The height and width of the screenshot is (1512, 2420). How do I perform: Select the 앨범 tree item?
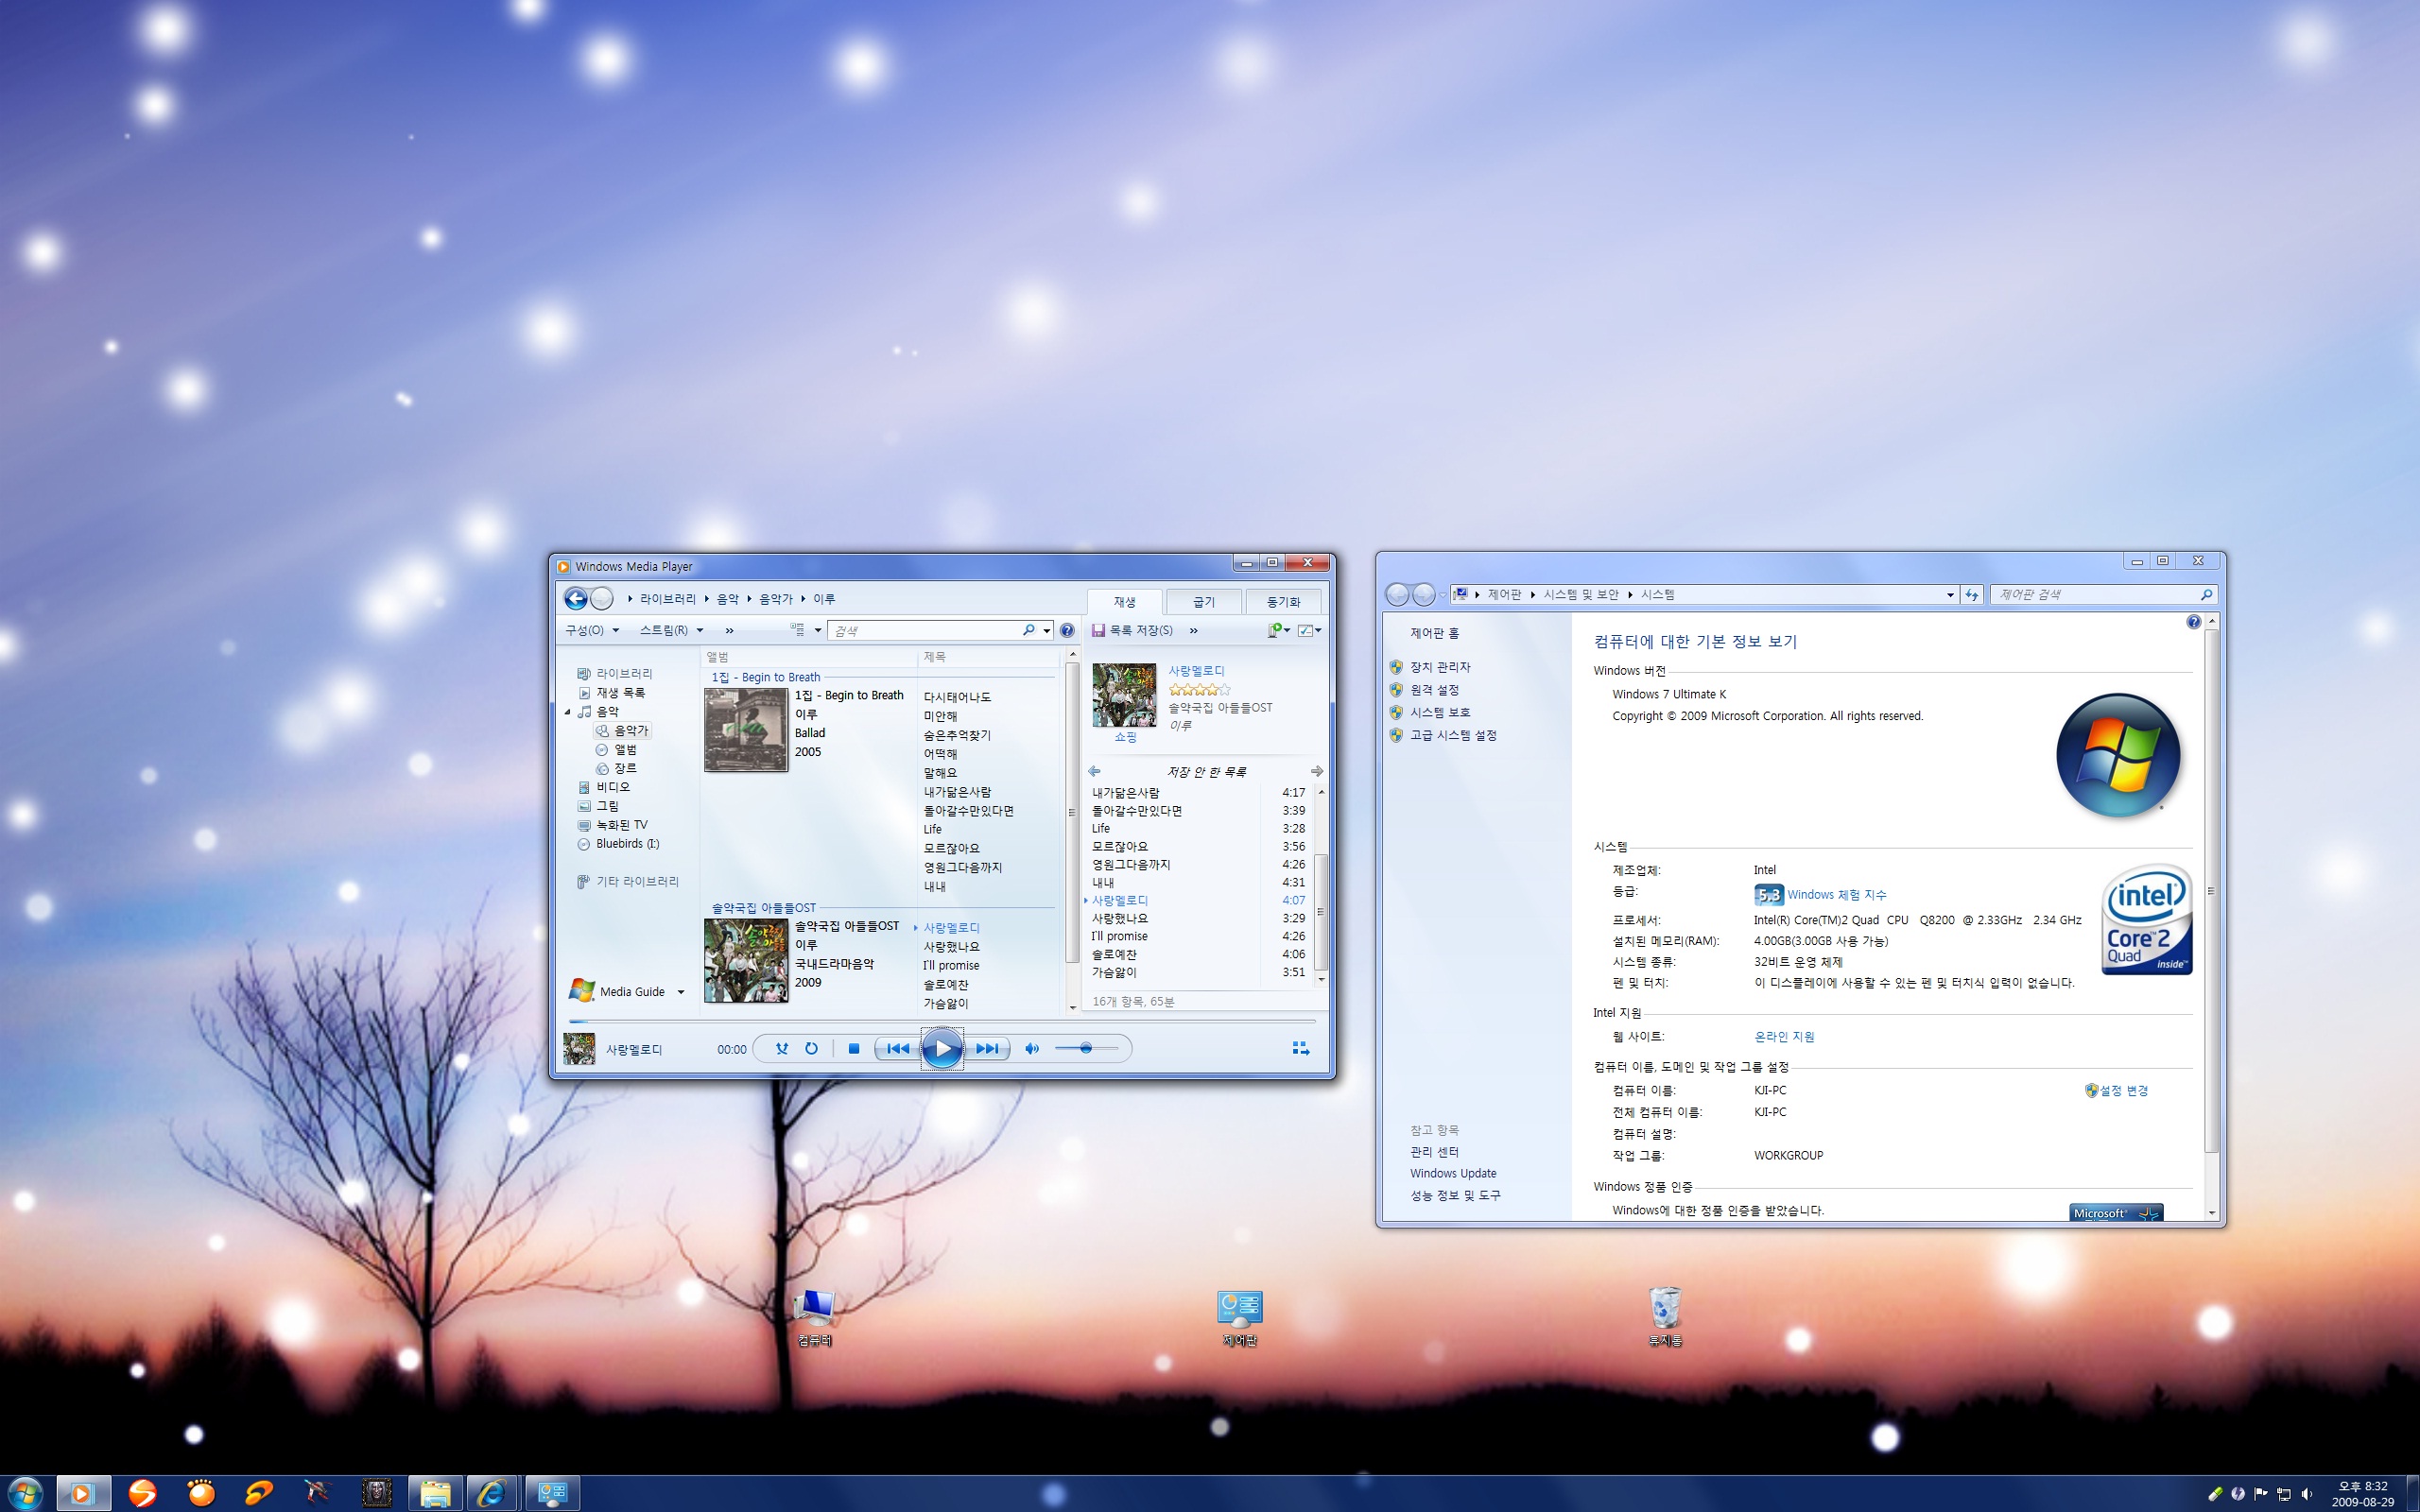tap(617, 749)
